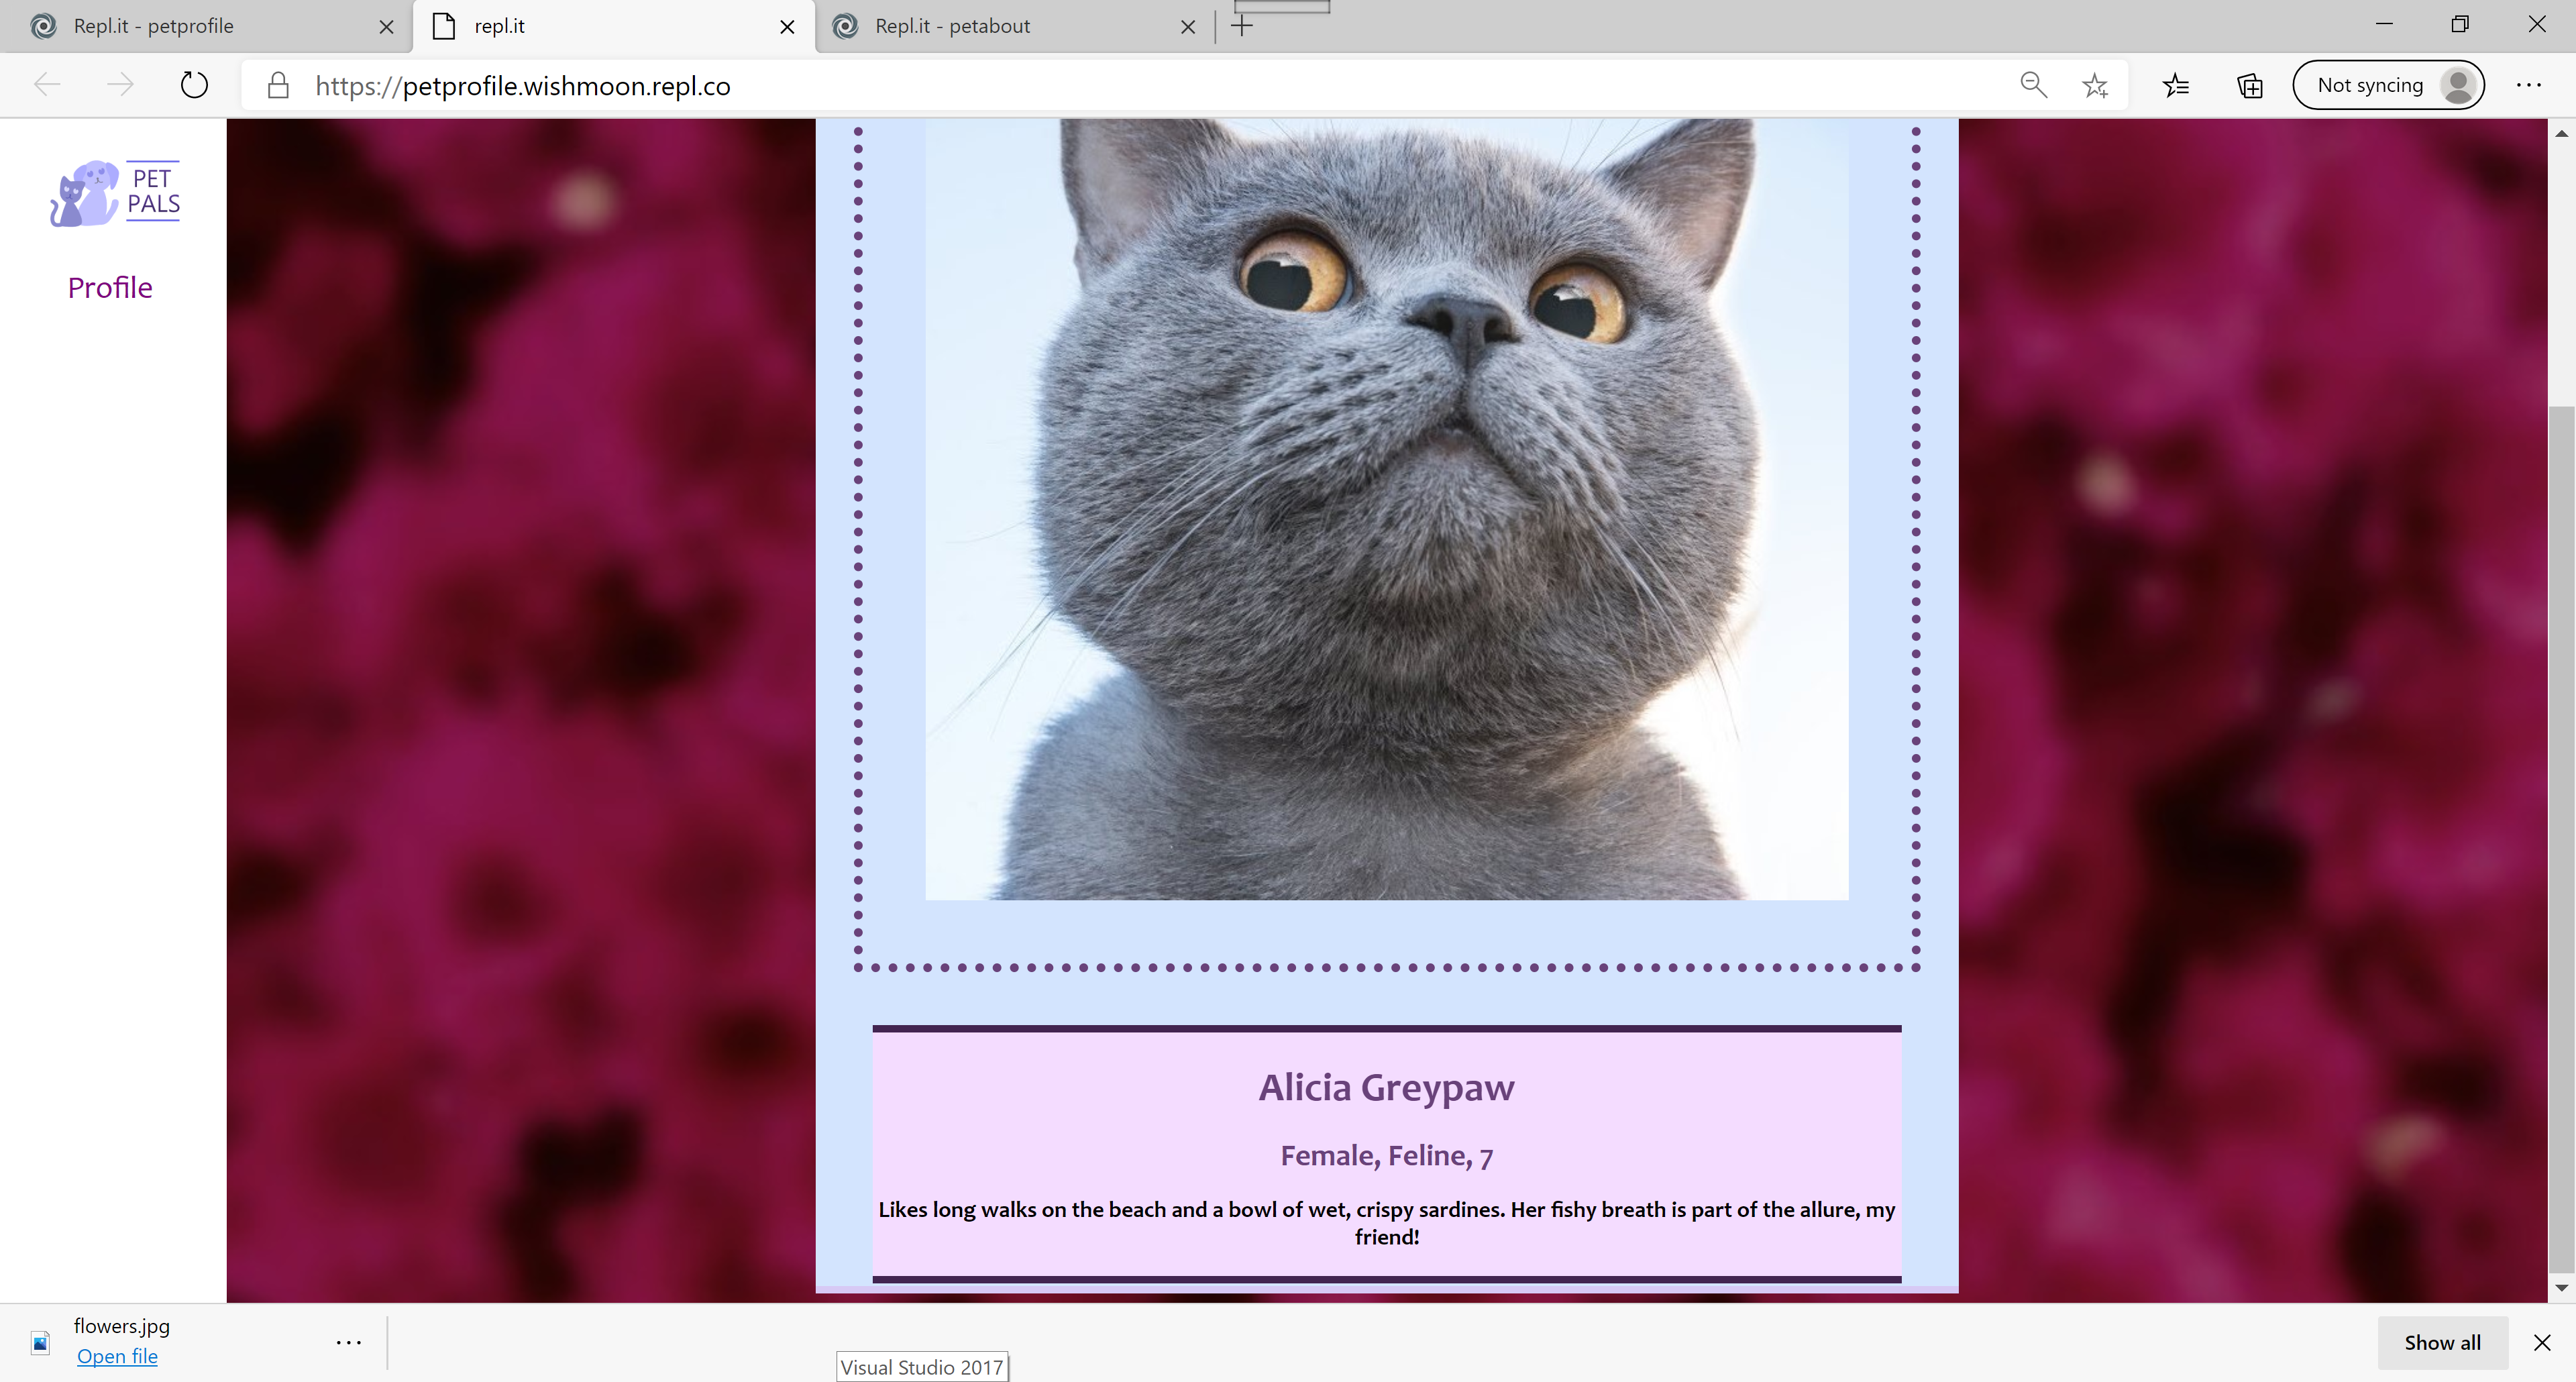Open the Collections icon
2576x1382 pixels.
2249,86
